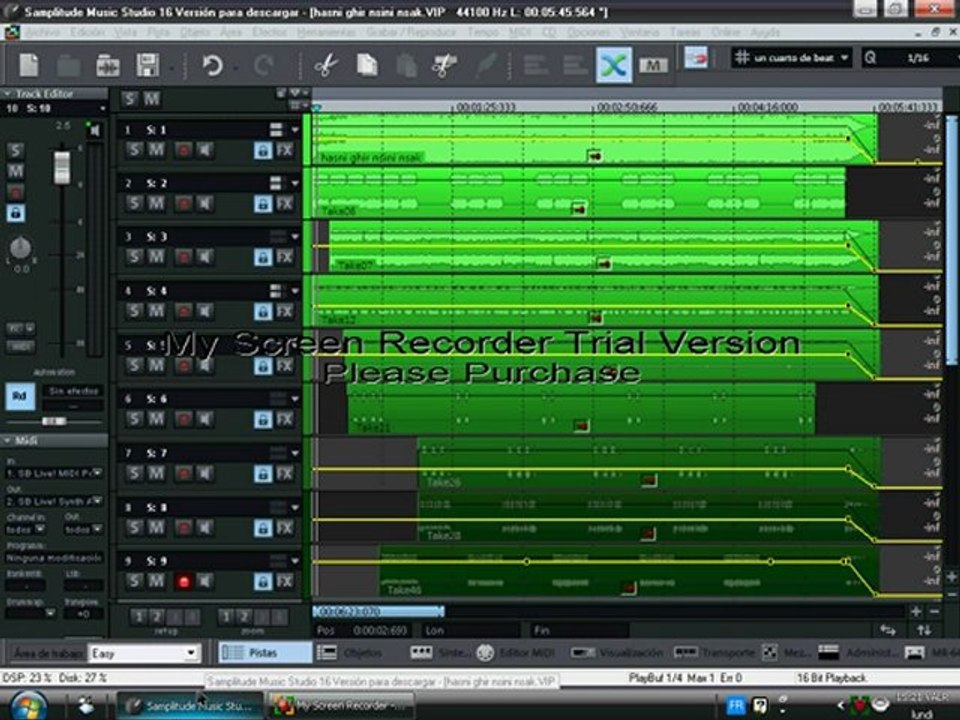Viewport: 960px width, 720px height.
Task: Open the Edición menu
Action: point(88,31)
